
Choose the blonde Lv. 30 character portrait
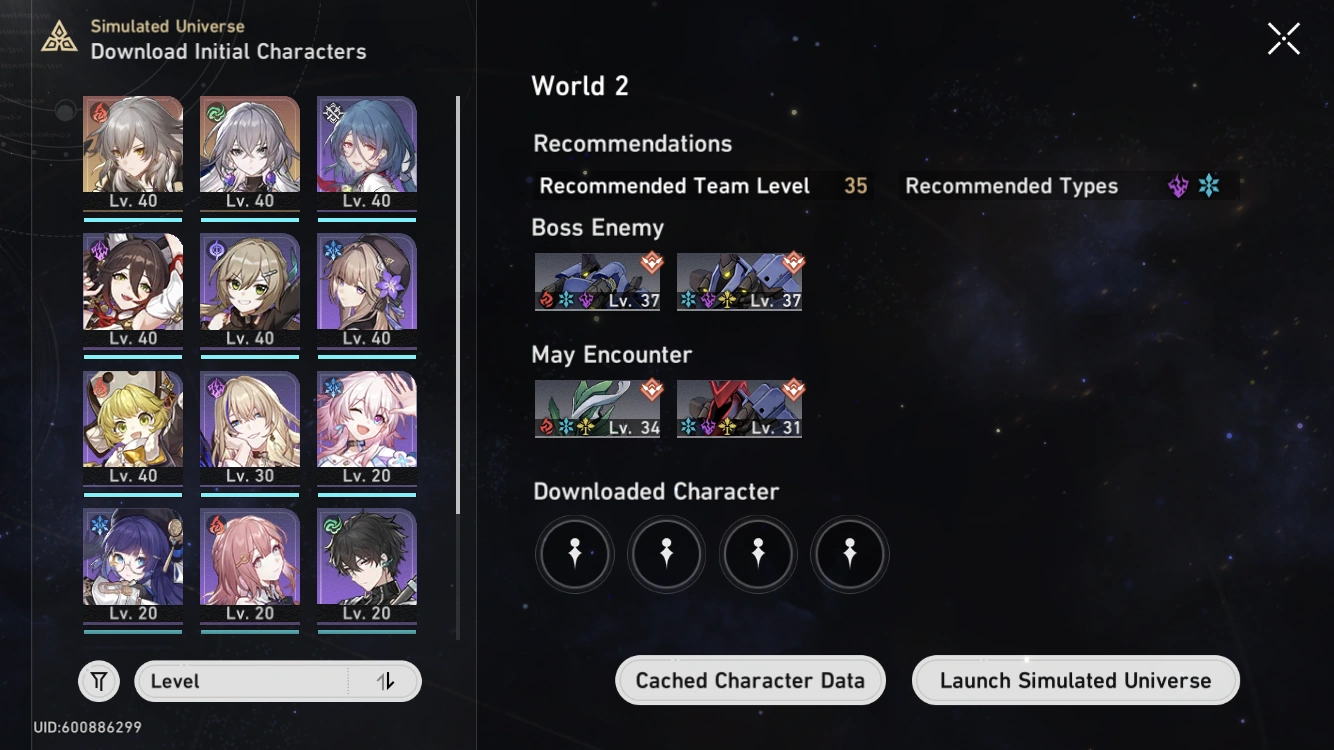click(x=250, y=428)
